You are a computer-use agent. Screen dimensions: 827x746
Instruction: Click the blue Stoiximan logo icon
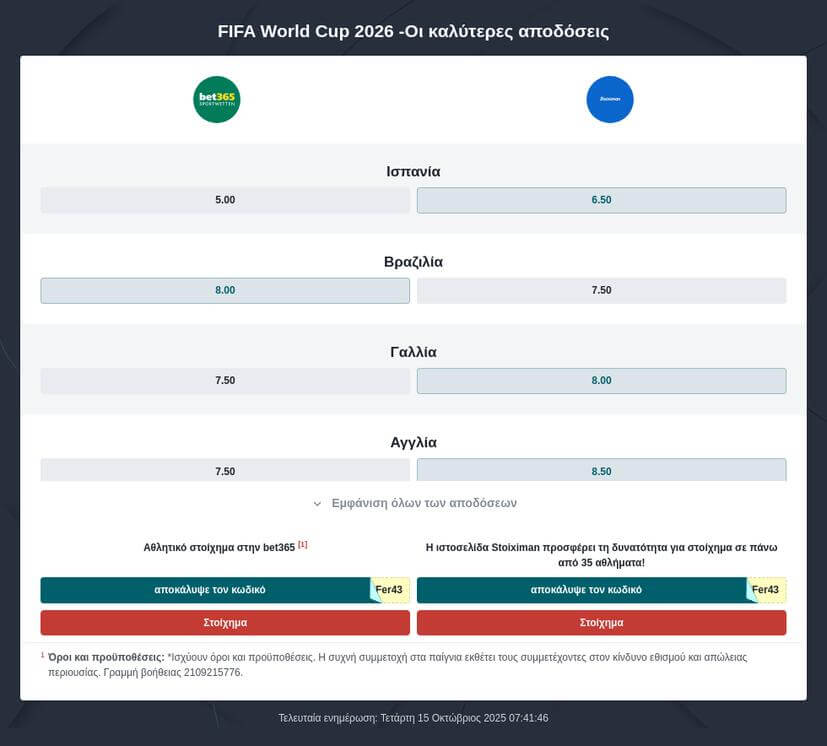coord(610,100)
